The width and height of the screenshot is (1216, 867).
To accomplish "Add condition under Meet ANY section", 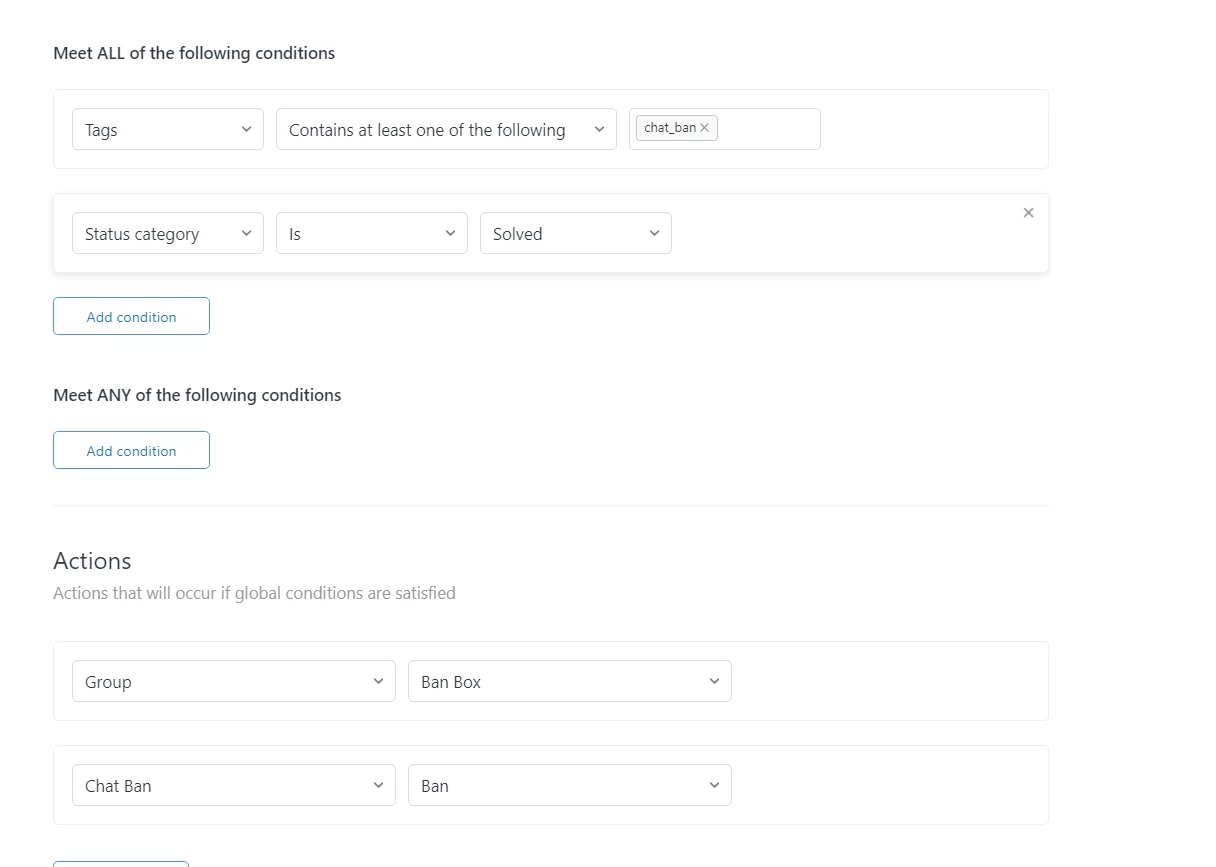I will click(131, 451).
